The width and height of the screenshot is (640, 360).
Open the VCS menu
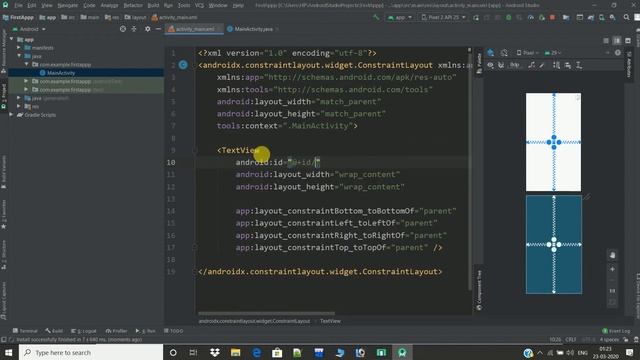point(199,5)
